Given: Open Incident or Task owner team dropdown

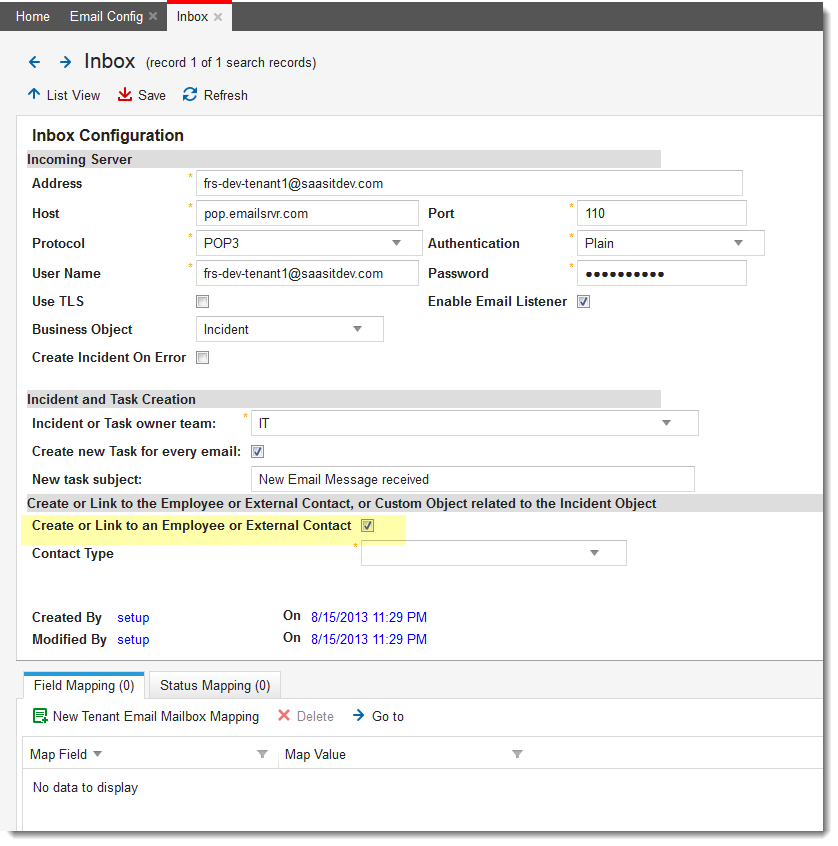Looking at the screenshot, I should tap(666, 423).
